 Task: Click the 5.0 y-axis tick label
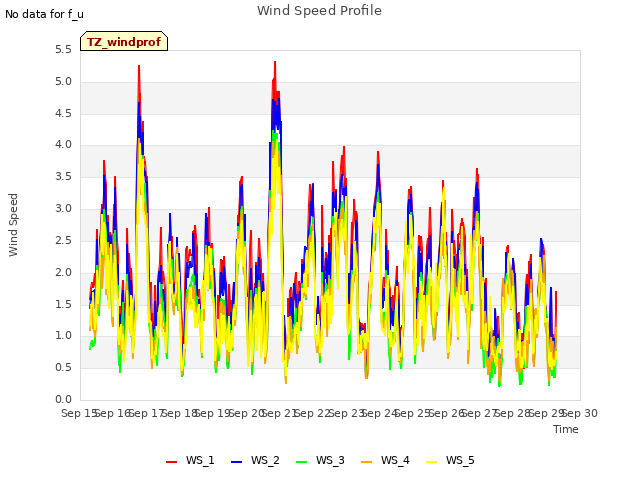click(x=63, y=82)
